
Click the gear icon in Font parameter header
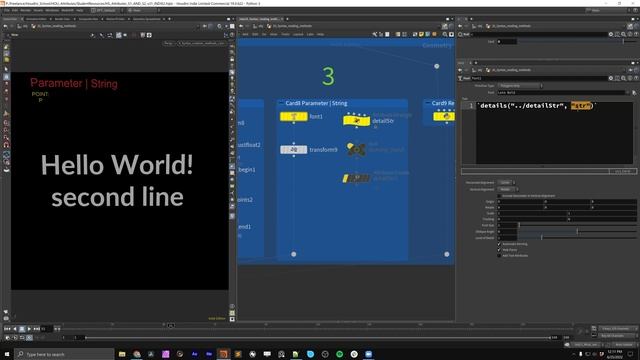tap(611, 78)
